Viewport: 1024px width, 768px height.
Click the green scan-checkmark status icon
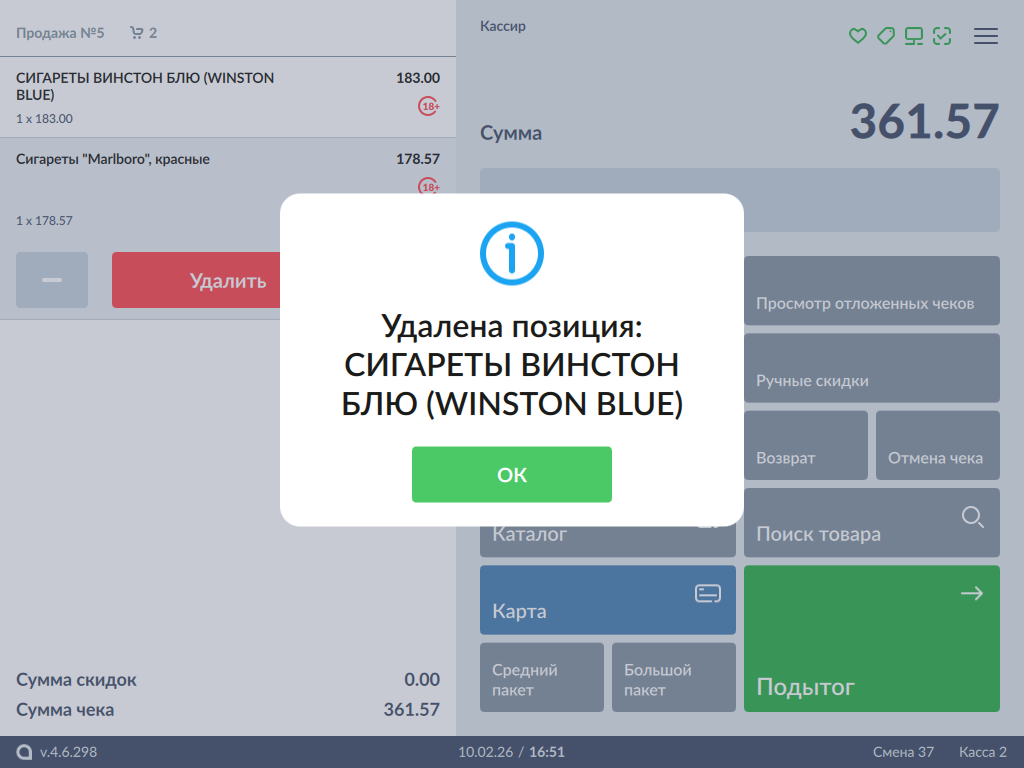pyautogui.click(x=941, y=36)
